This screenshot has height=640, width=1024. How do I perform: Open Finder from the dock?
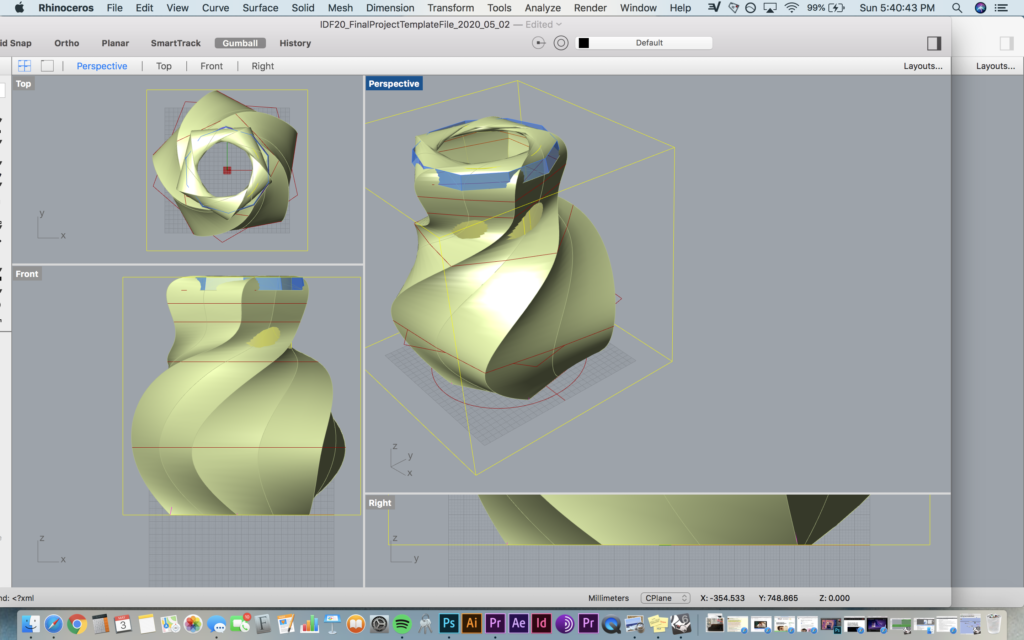pyautogui.click(x=30, y=624)
